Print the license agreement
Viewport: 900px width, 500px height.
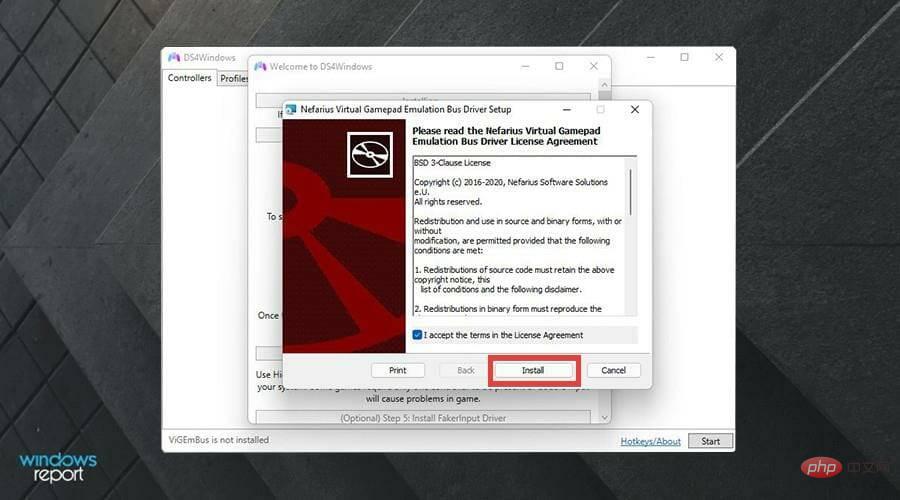point(397,370)
